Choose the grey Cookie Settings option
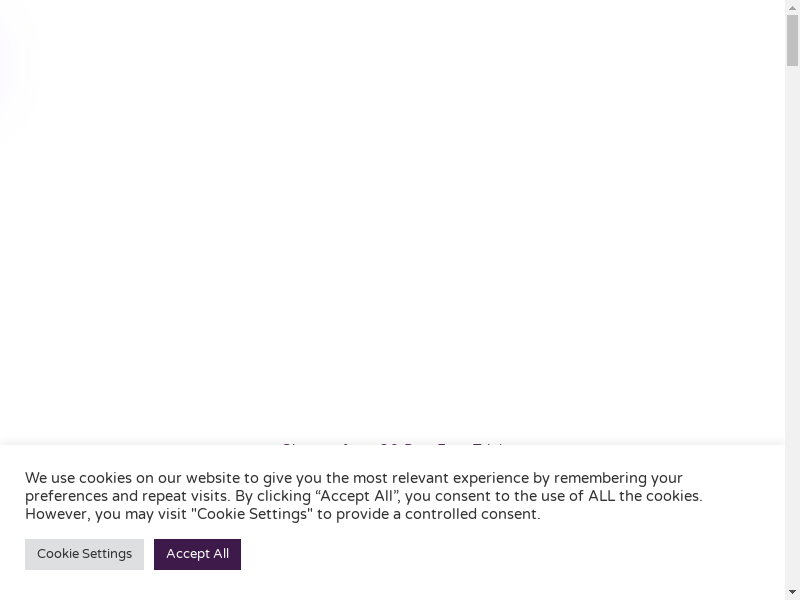The width and height of the screenshot is (800, 600). 84,554
